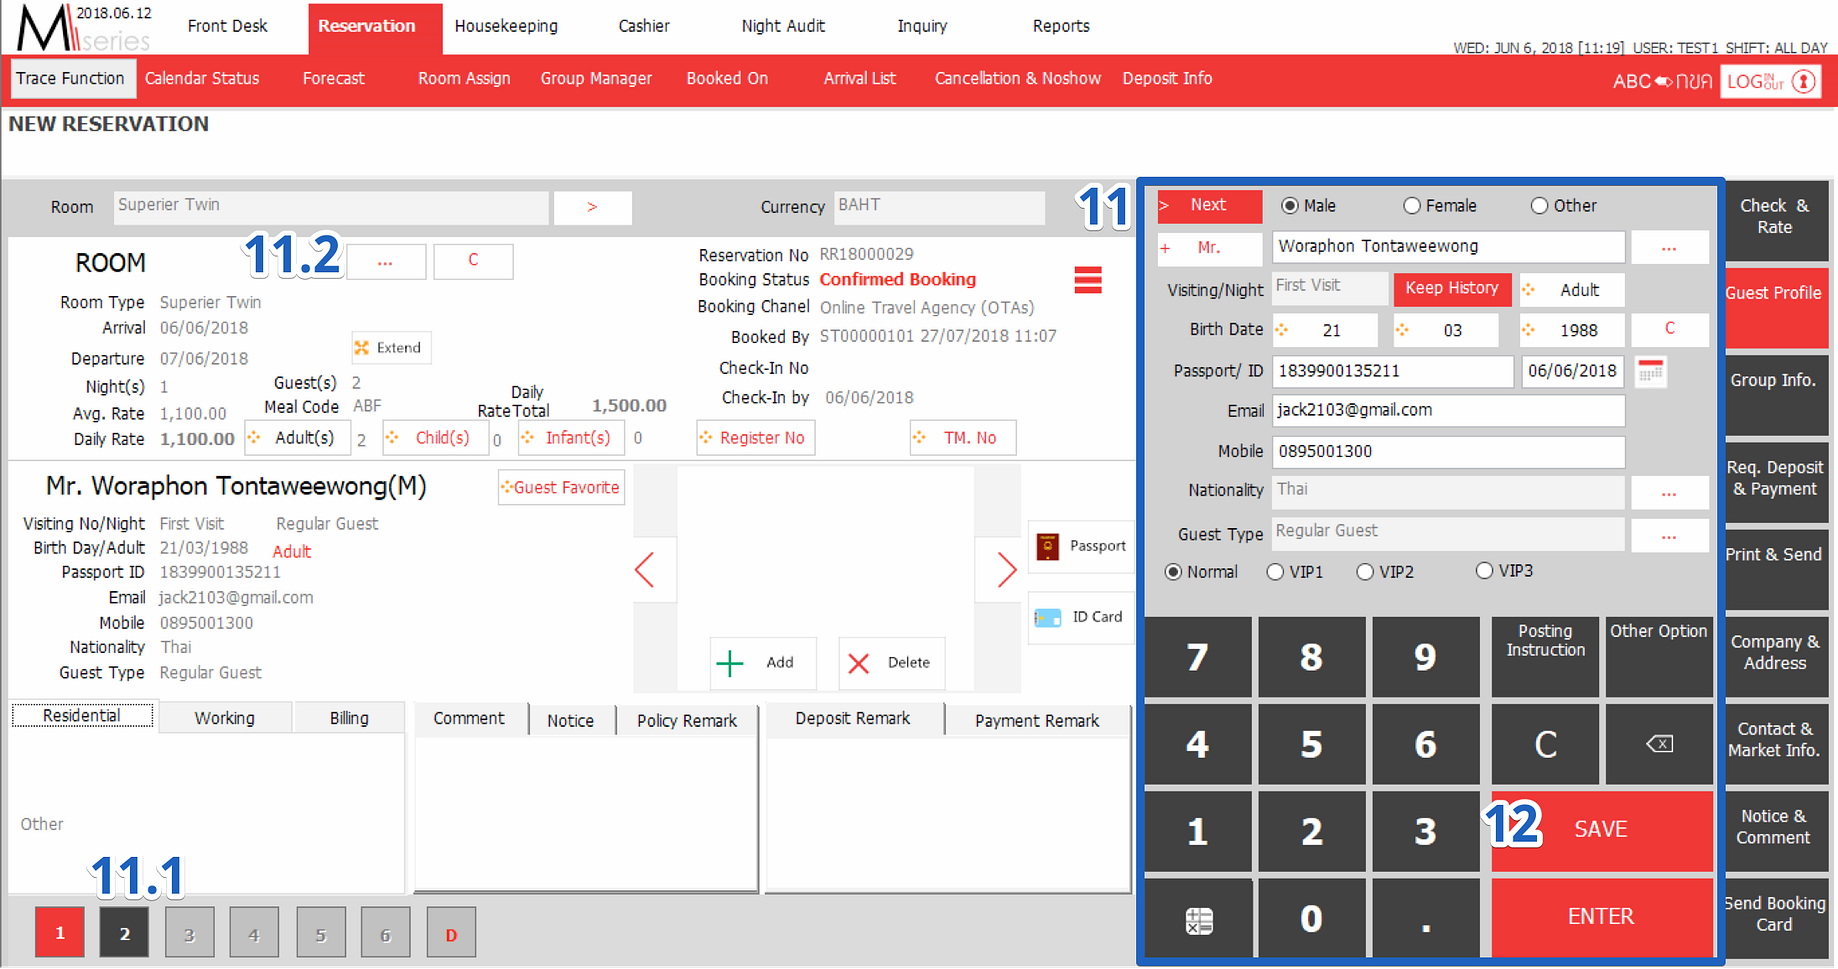Open the calculator icon on keypad
Viewport: 1838px width, 969px height.
(1198, 920)
